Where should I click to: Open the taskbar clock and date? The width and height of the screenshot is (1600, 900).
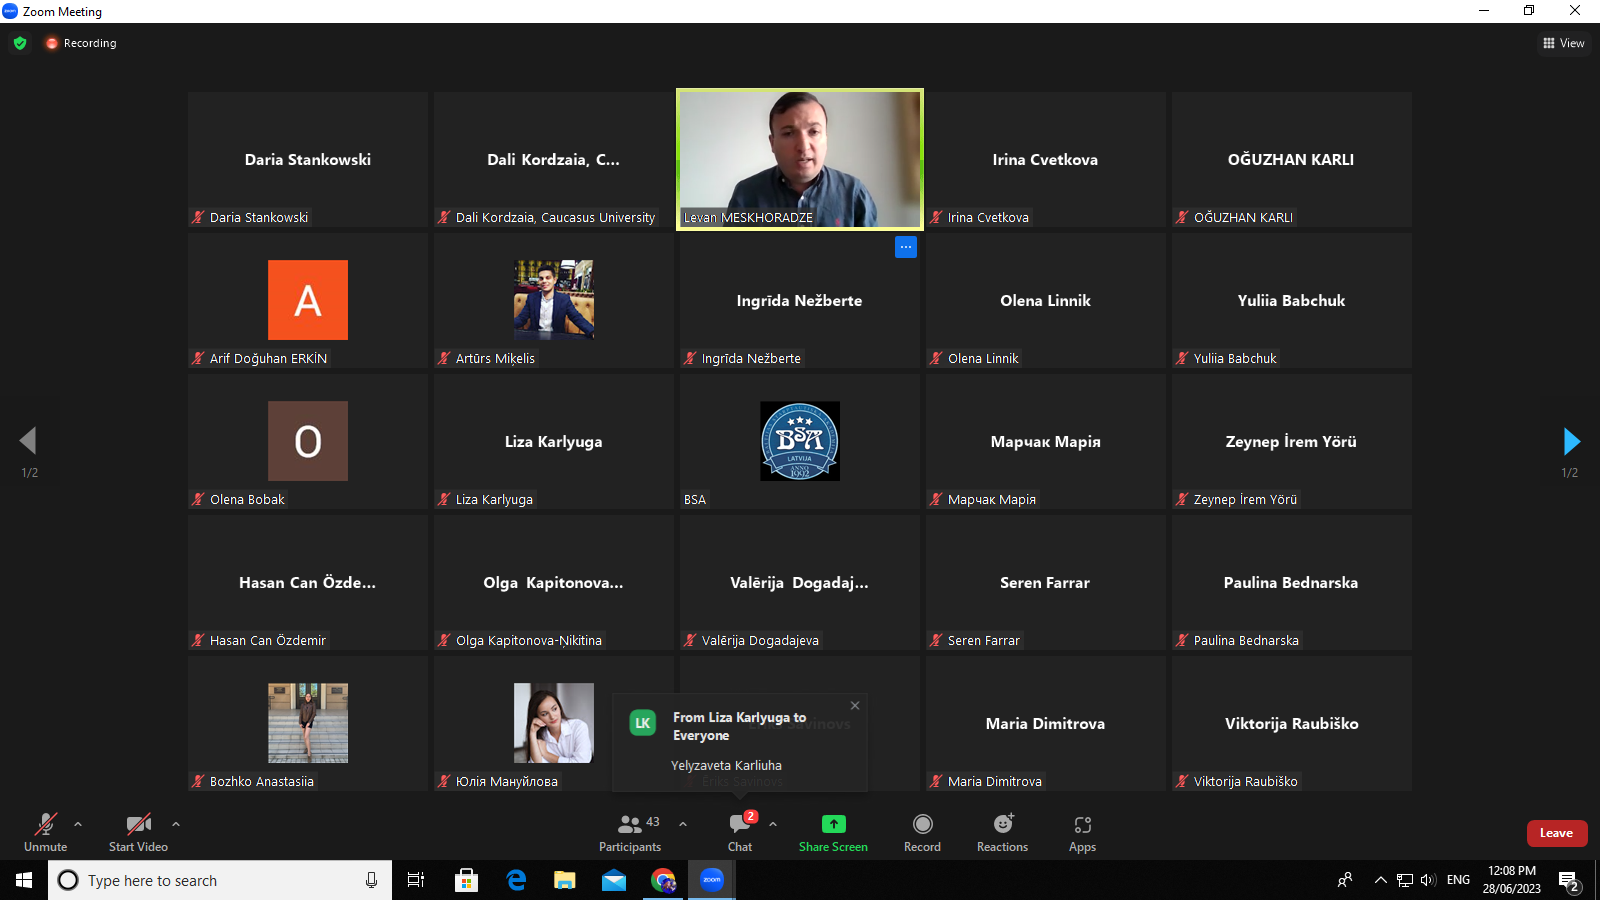(x=1512, y=880)
